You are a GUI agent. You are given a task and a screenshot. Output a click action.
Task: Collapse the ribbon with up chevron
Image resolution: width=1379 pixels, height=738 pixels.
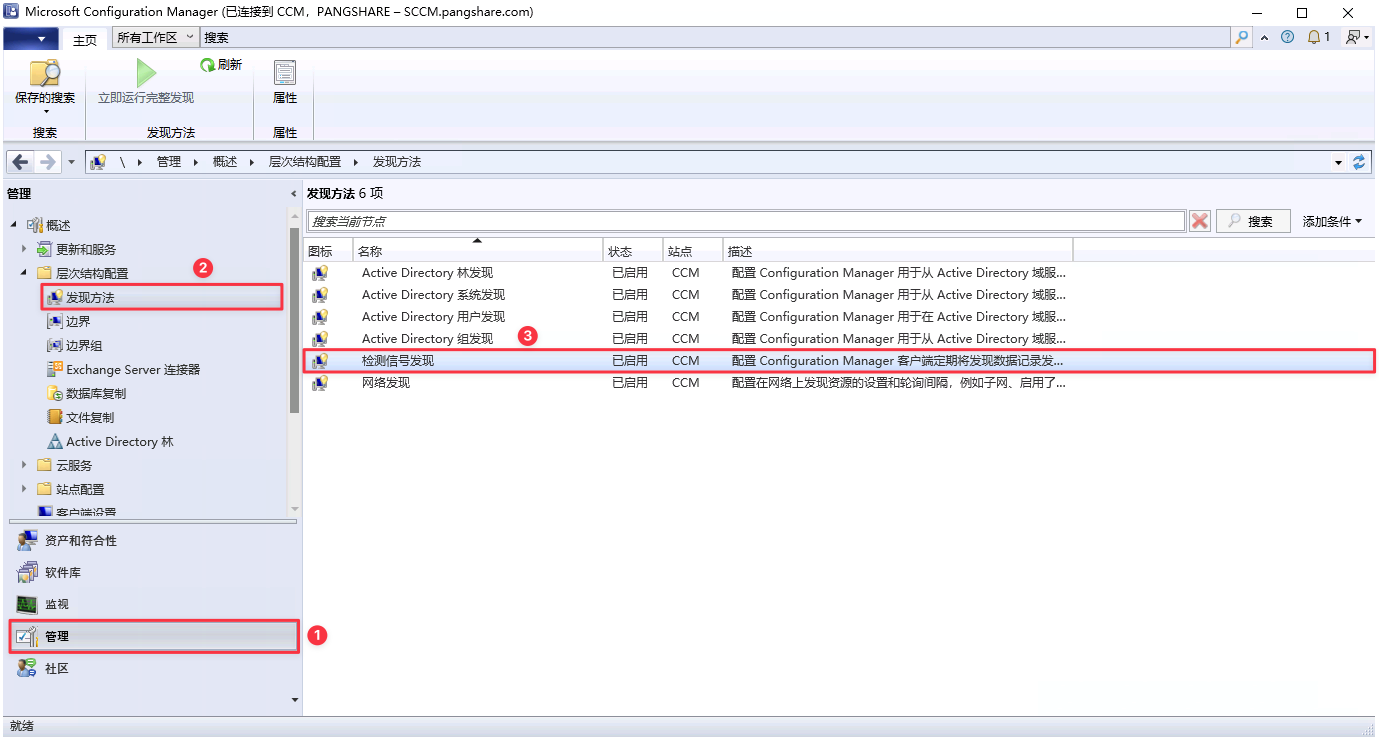pyautogui.click(x=1265, y=37)
